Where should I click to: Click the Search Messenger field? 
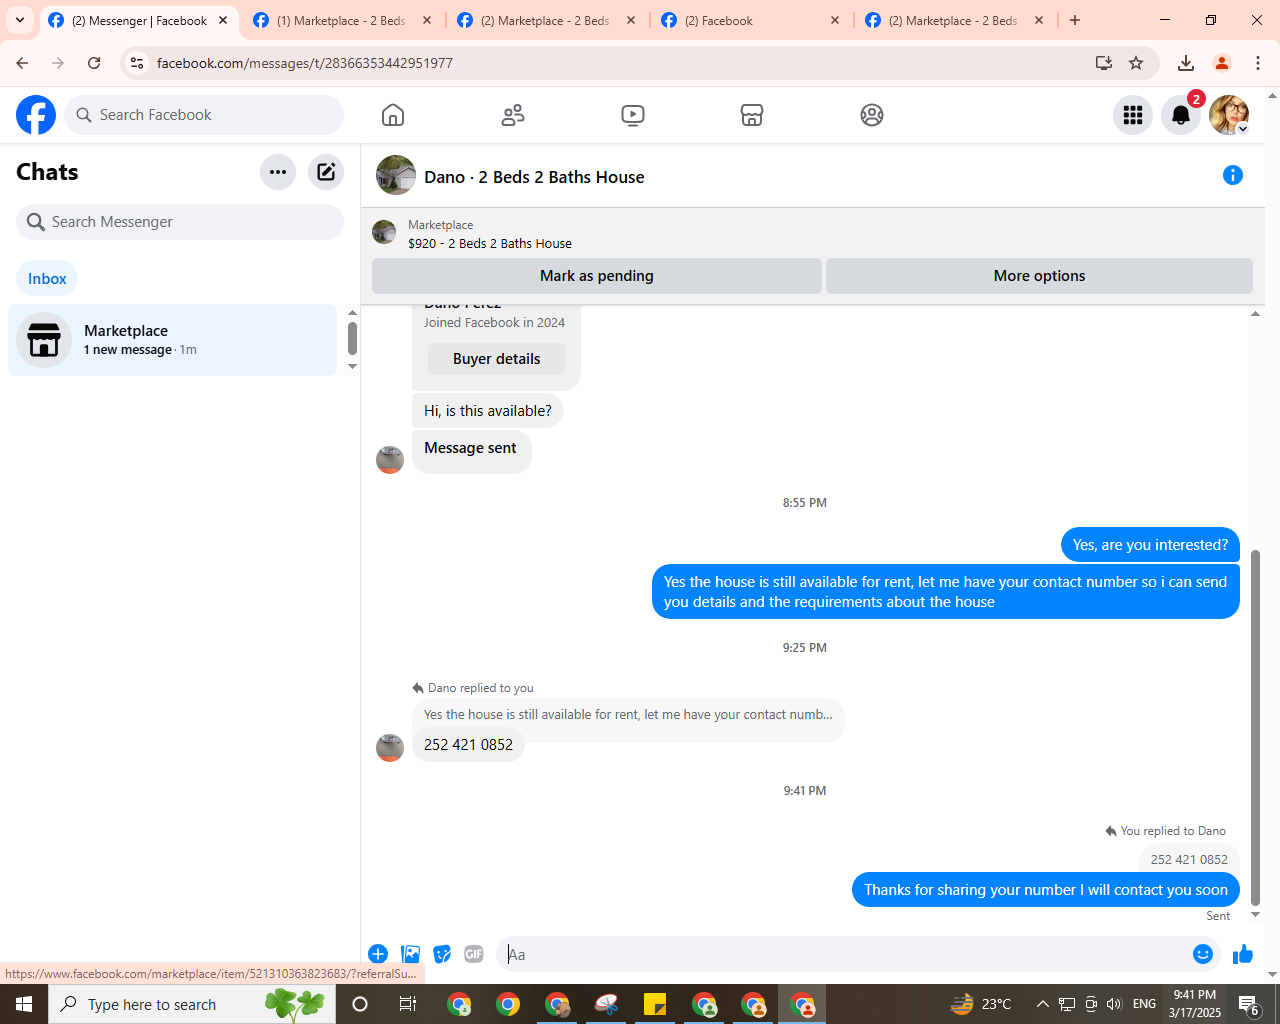[180, 222]
